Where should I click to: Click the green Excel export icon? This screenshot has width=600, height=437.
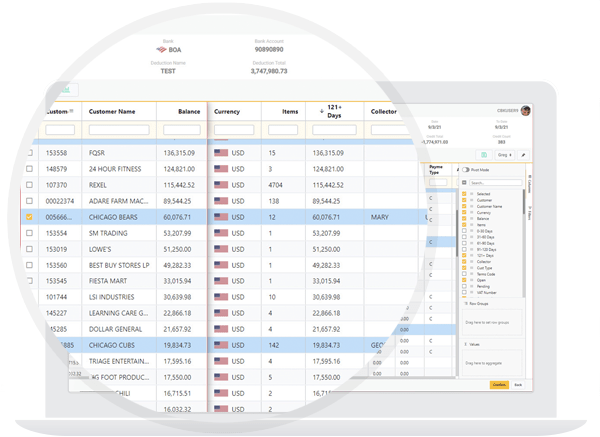click(484, 155)
